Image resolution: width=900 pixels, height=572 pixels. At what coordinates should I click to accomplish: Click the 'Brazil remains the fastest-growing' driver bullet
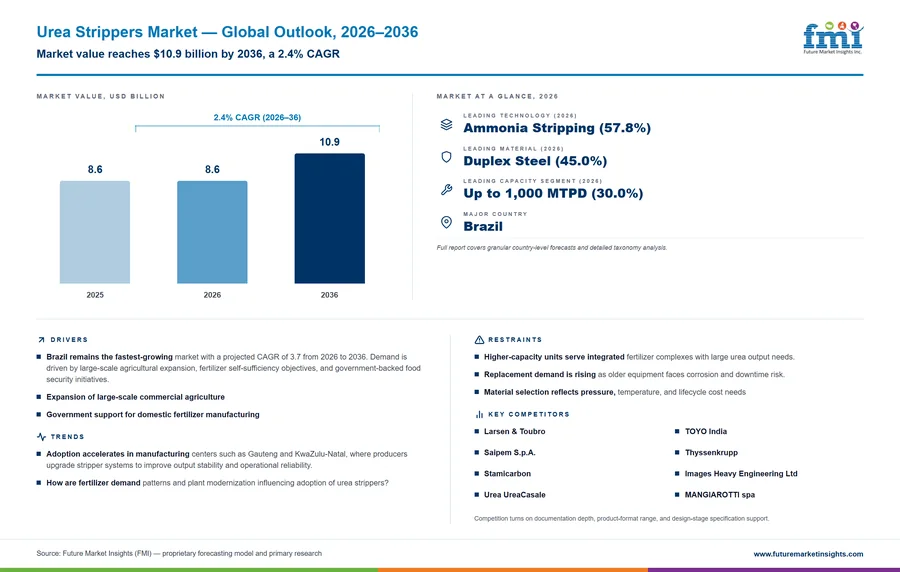click(233, 368)
